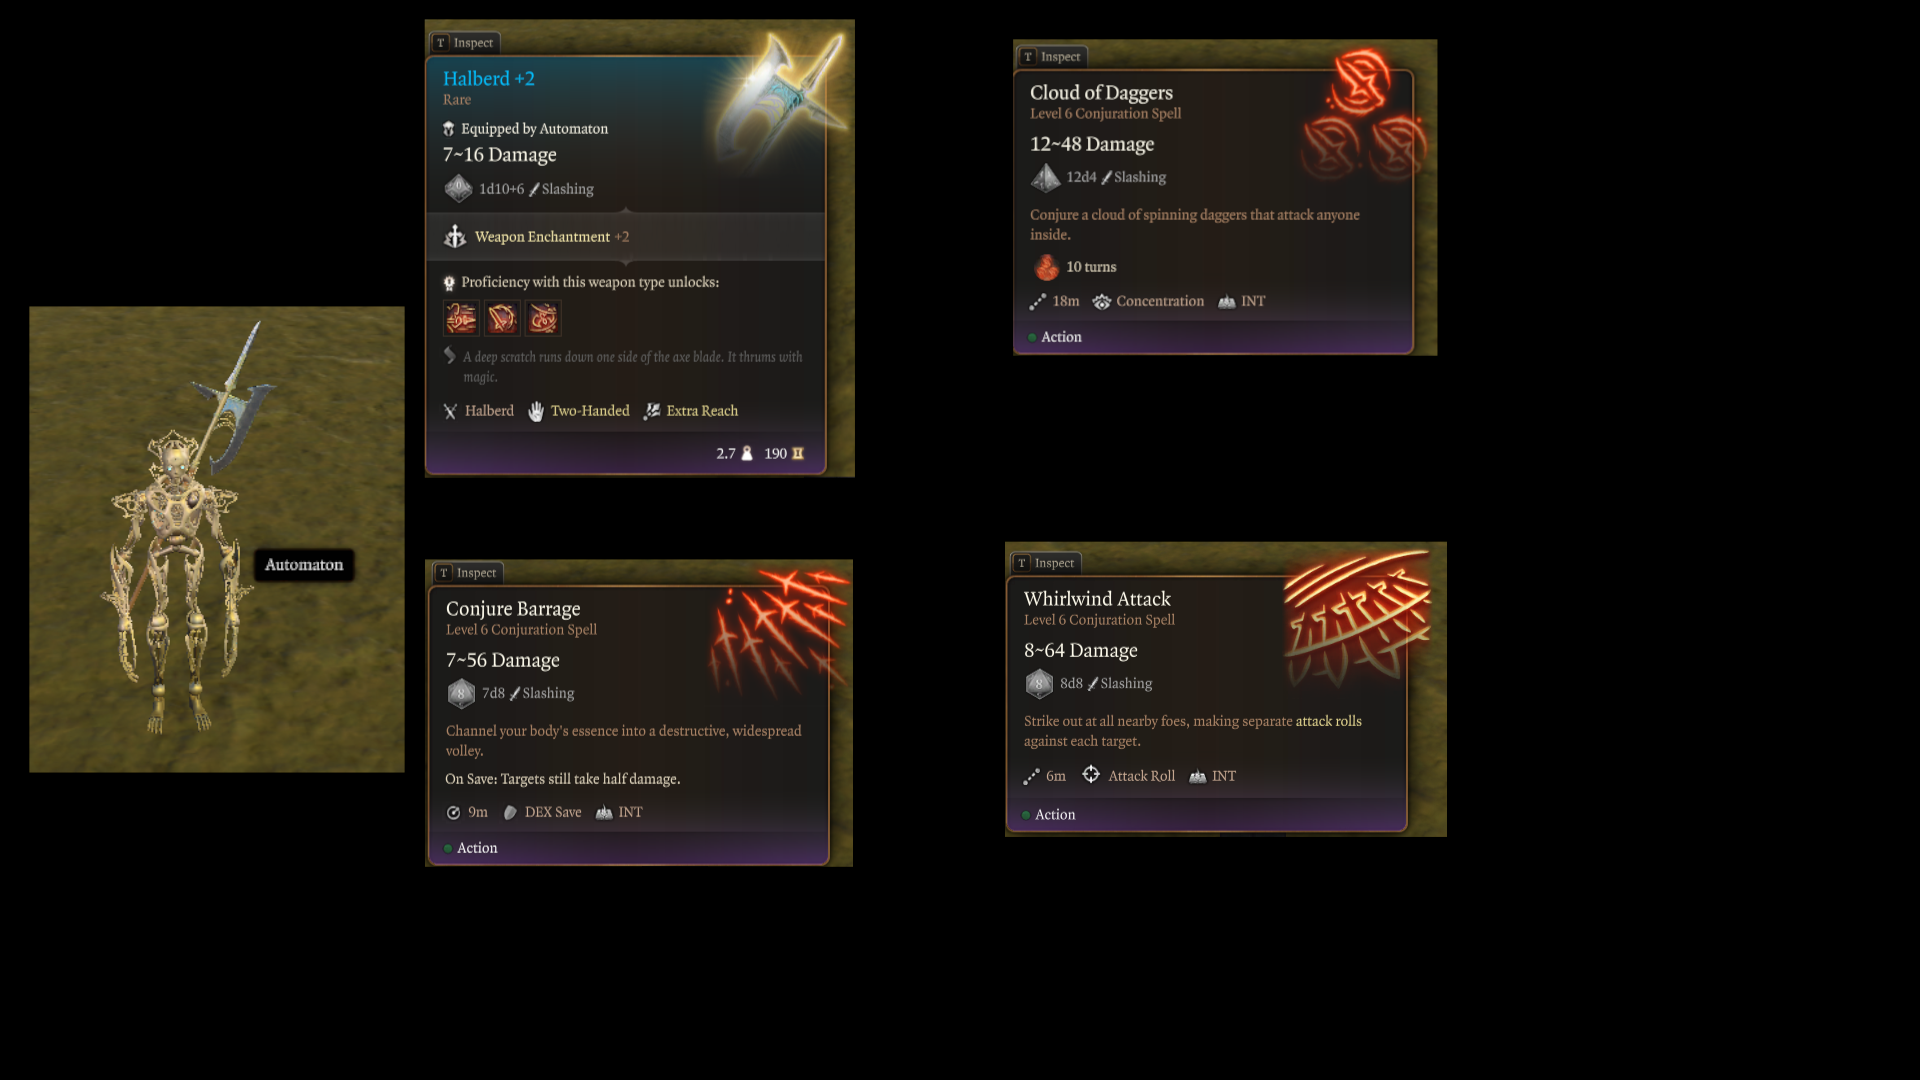
Task: Click the Halberd +2 Inspect tab
Action: pyautogui.click(x=465, y=43)
